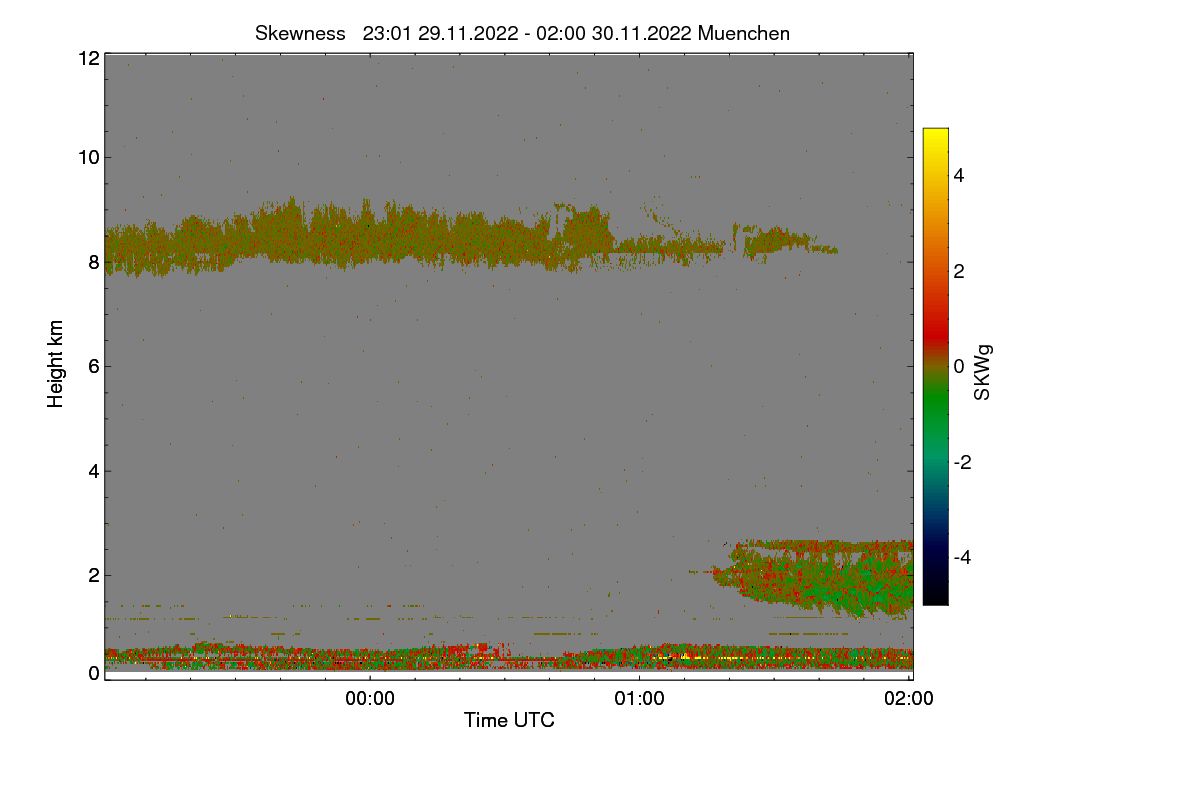
Task: Click the height axis tick label 4
Action: pyautogui.click(x=94, y=470)
